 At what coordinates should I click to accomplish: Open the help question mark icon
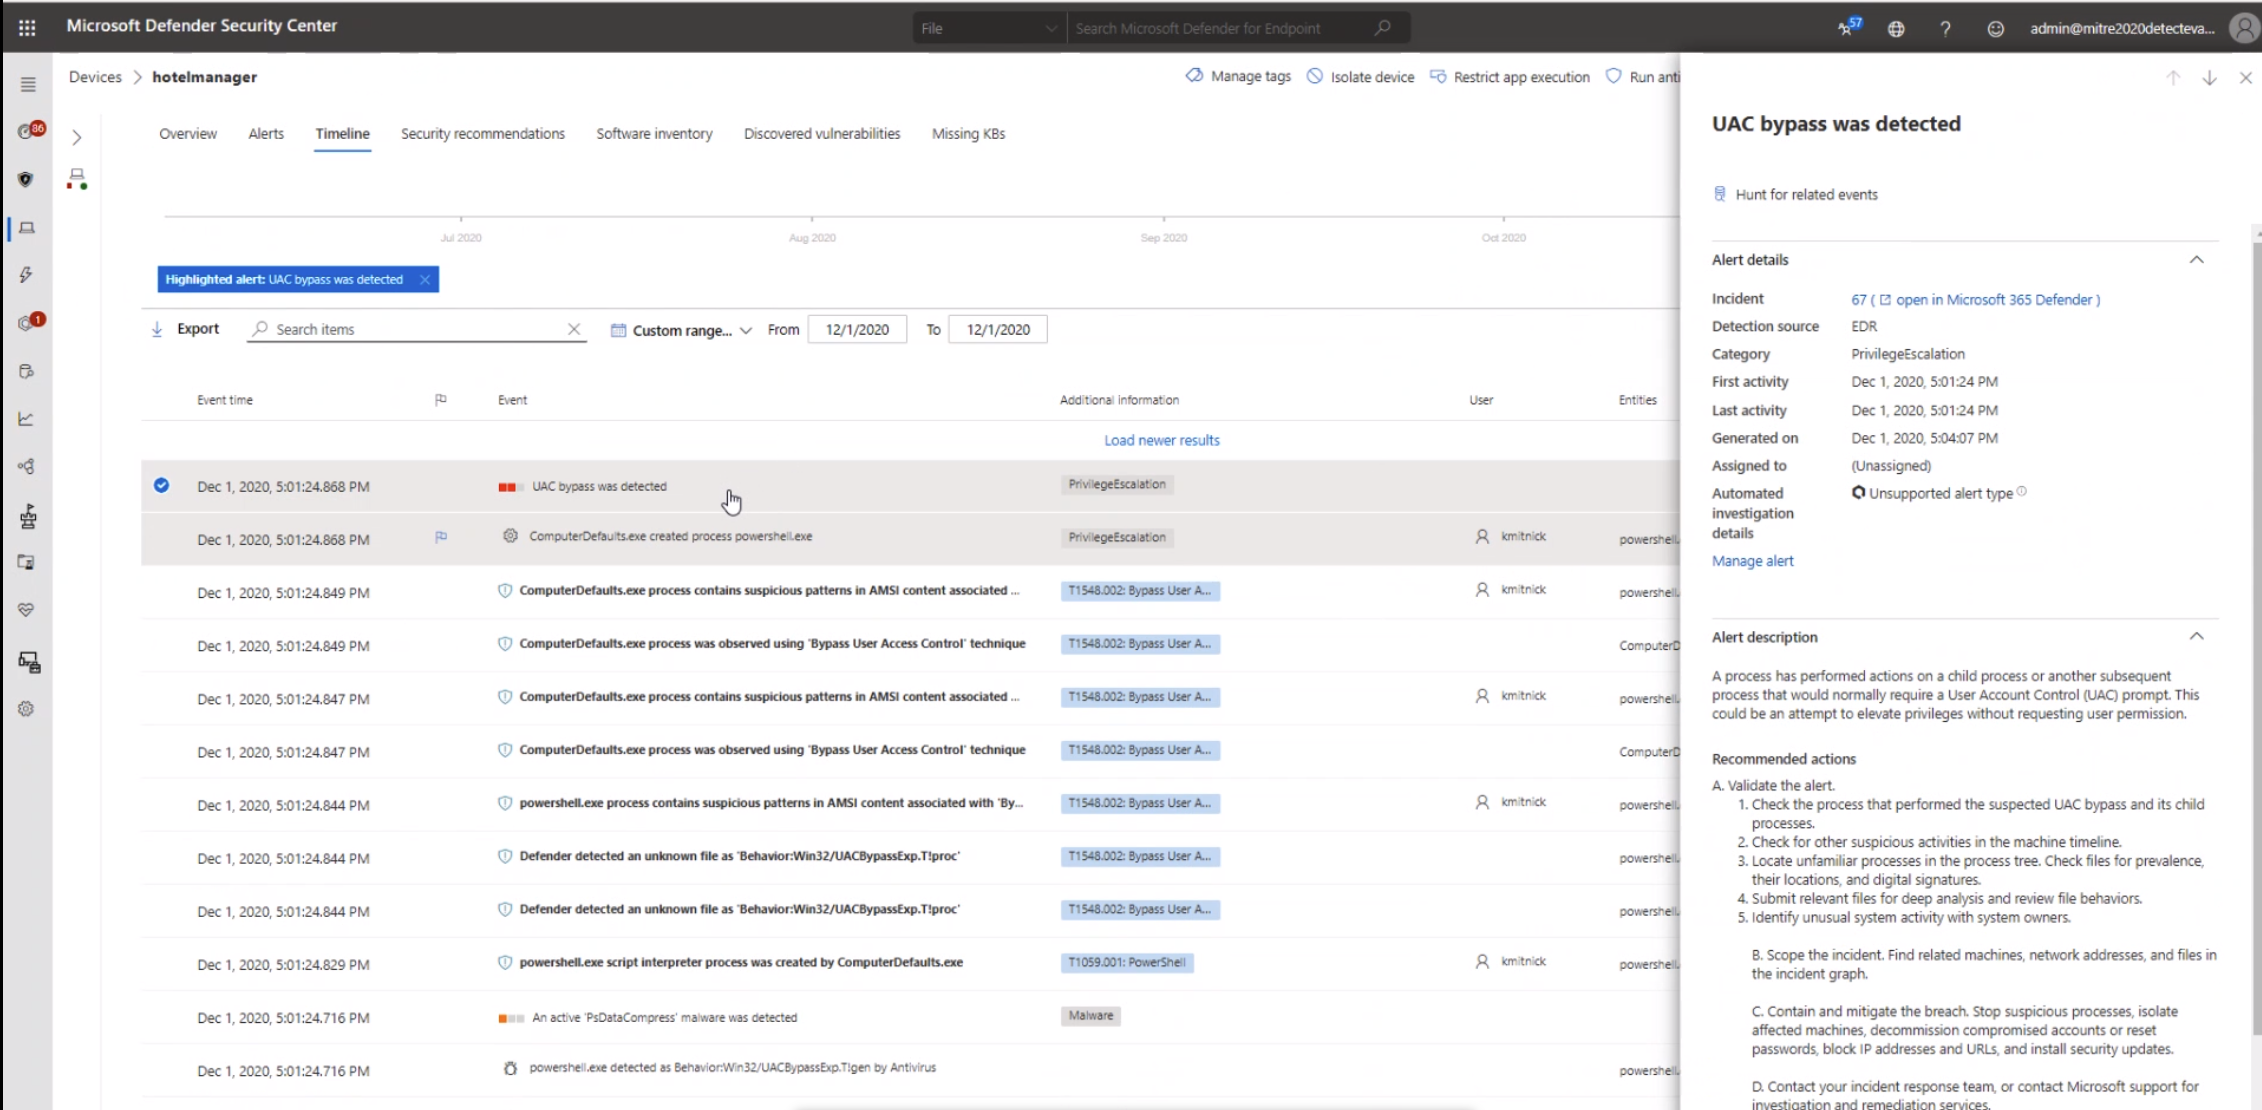pos(1945,29)
